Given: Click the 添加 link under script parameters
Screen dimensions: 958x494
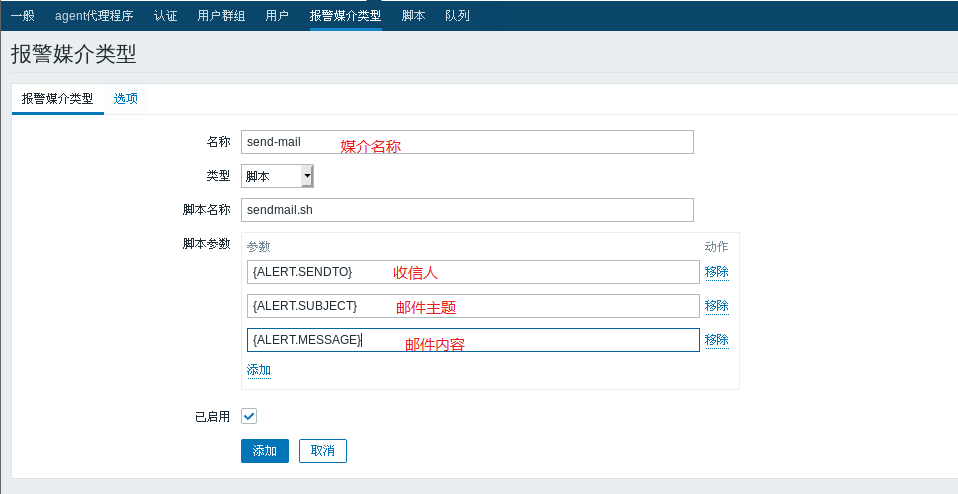Looking at the screenshot, I should 259,370.
